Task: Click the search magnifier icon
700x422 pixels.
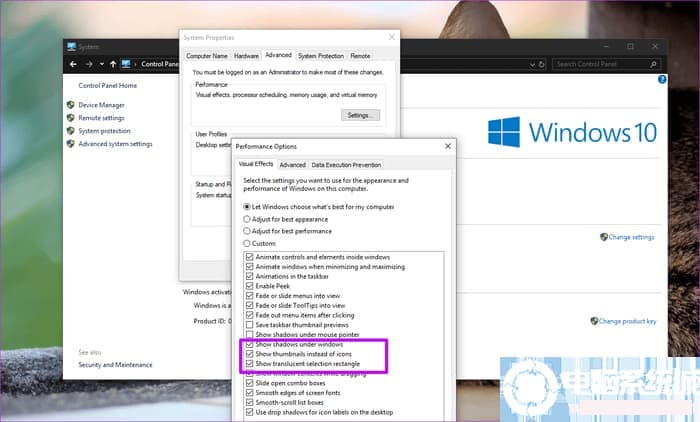Action: point(653,64)
